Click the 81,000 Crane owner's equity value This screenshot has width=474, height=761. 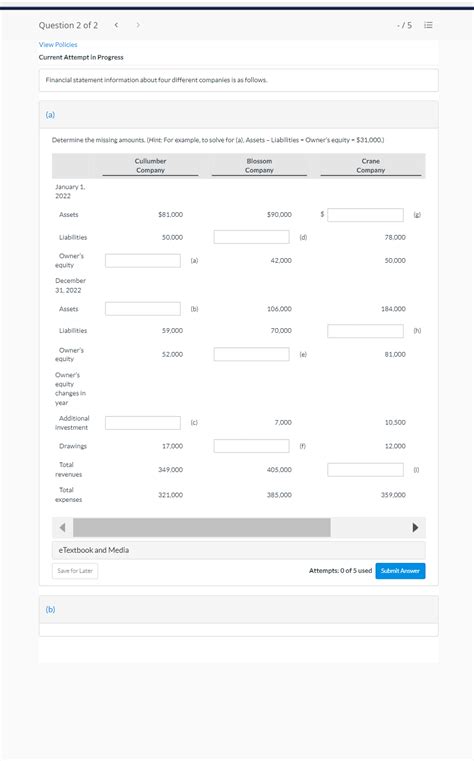(x=395, y=354)
